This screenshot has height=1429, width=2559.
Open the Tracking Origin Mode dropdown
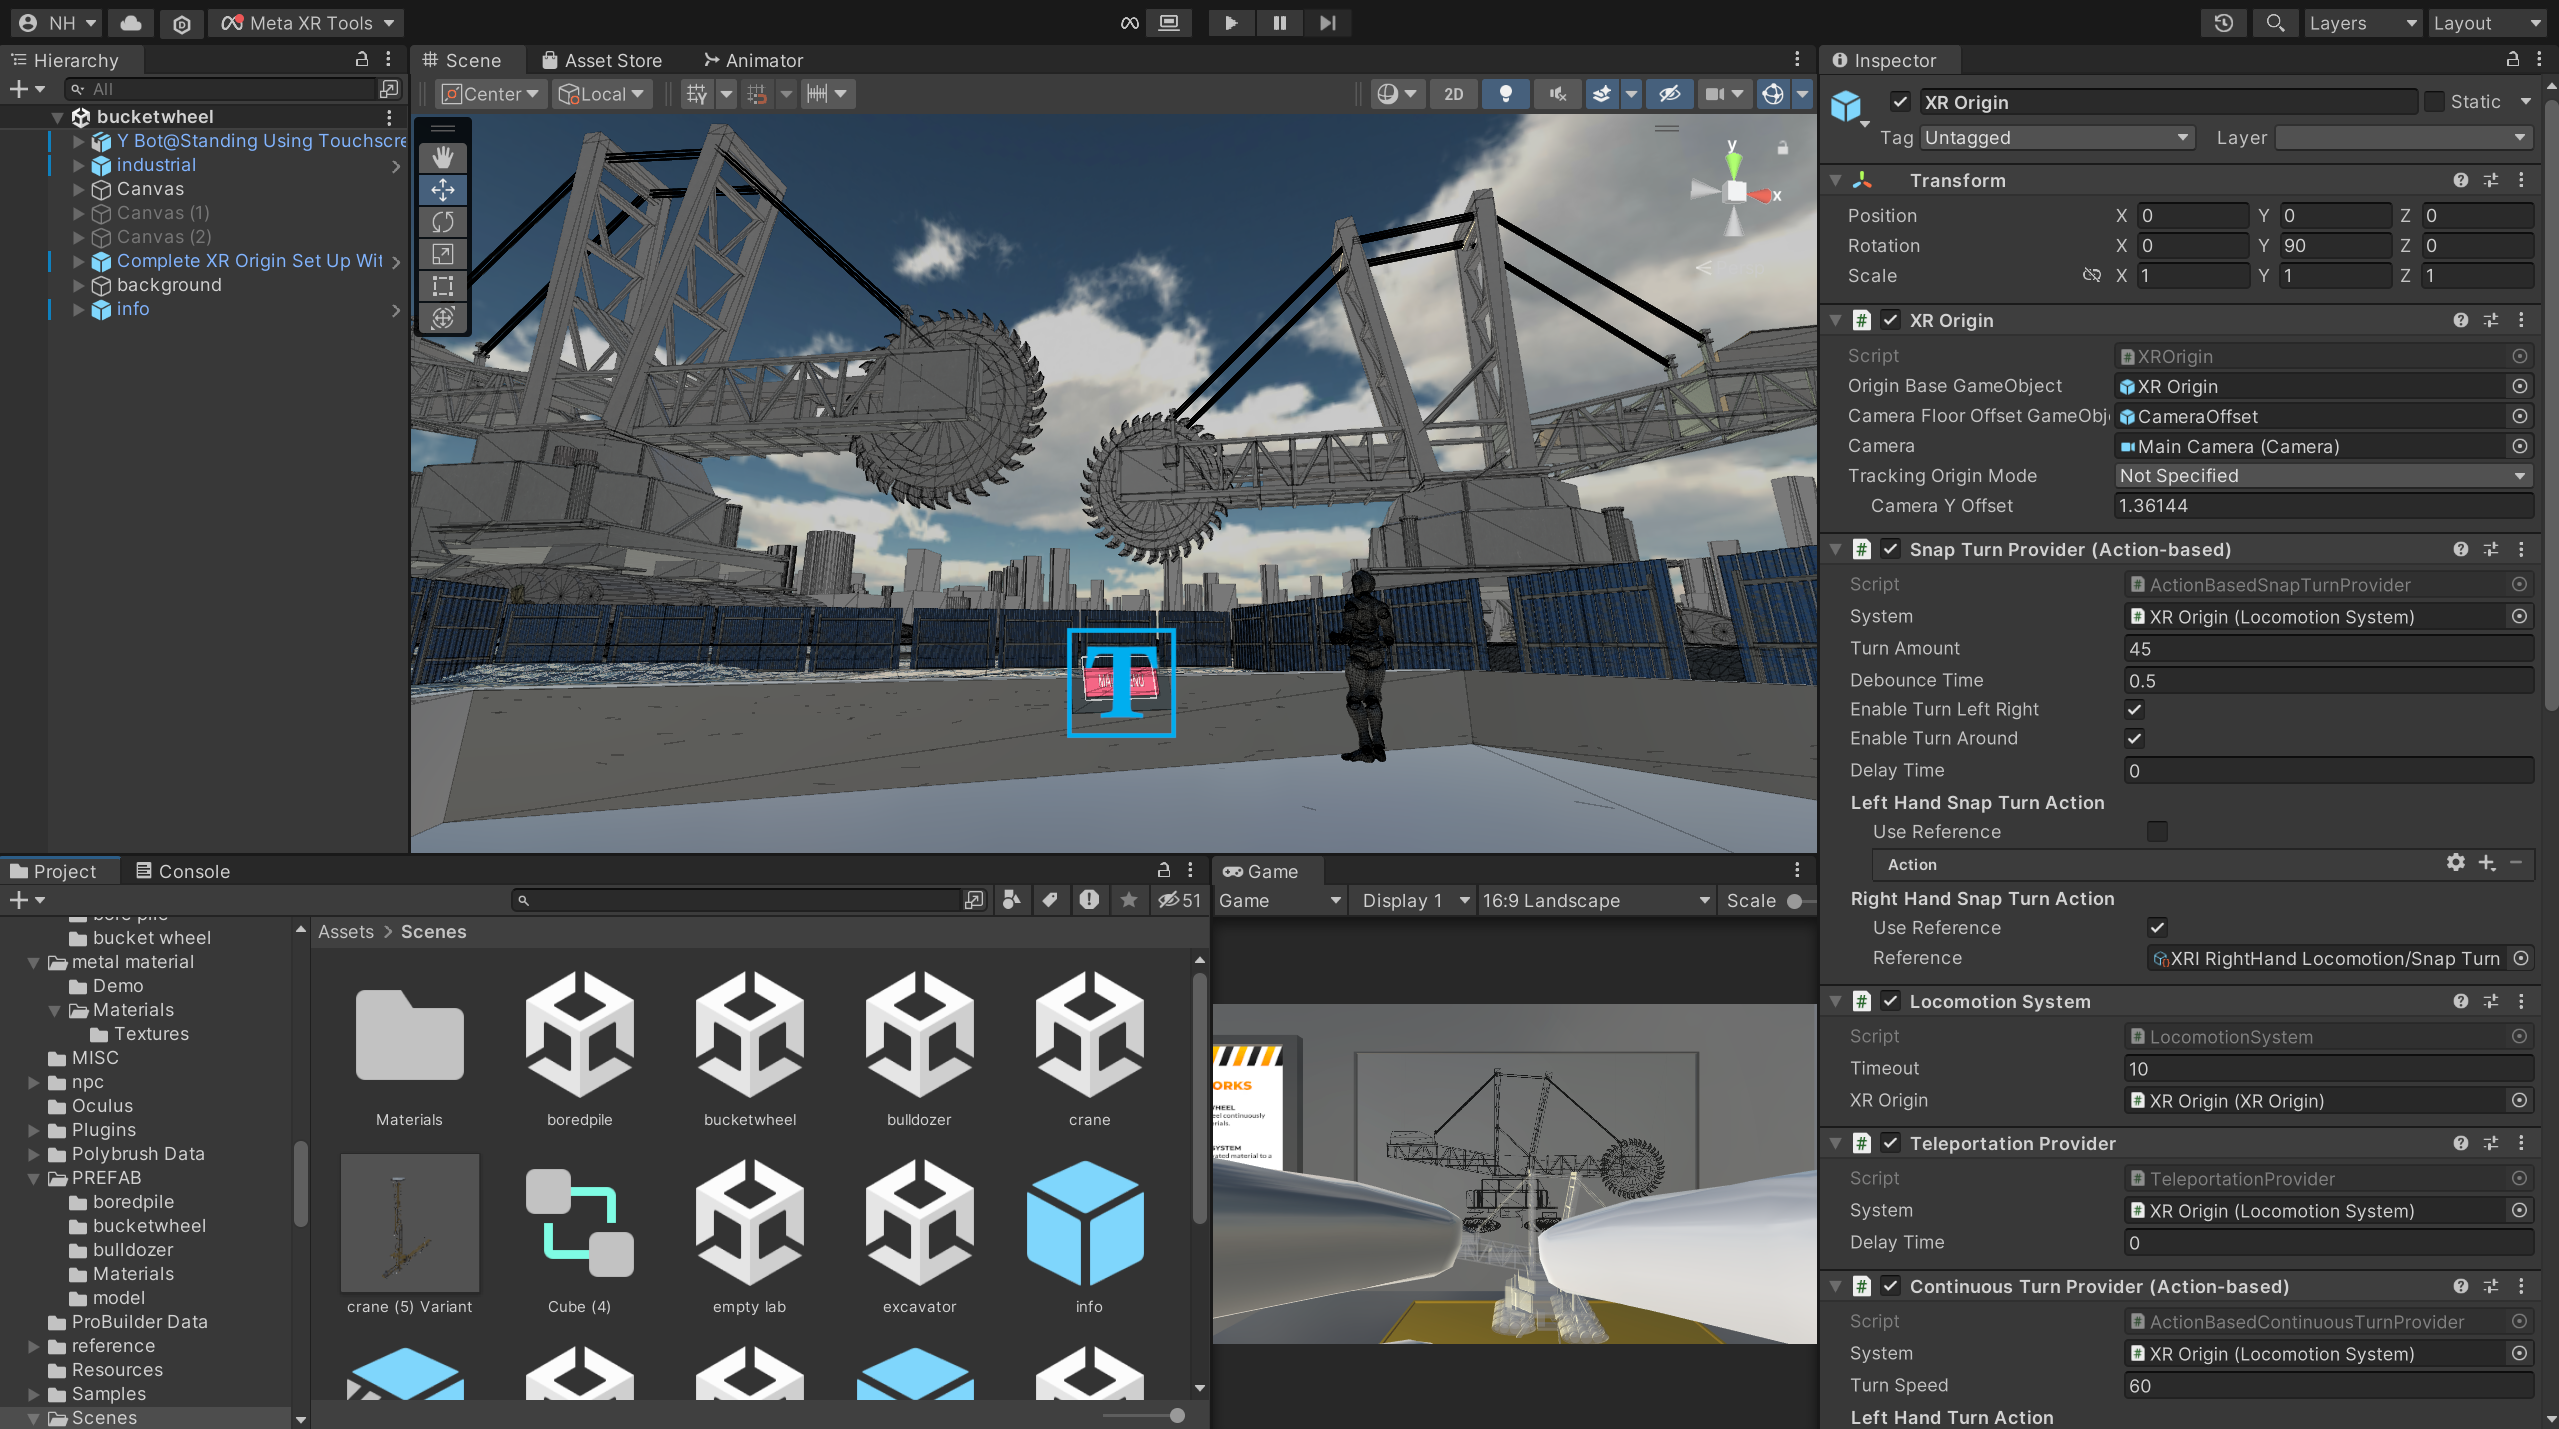pos(2322,476)
